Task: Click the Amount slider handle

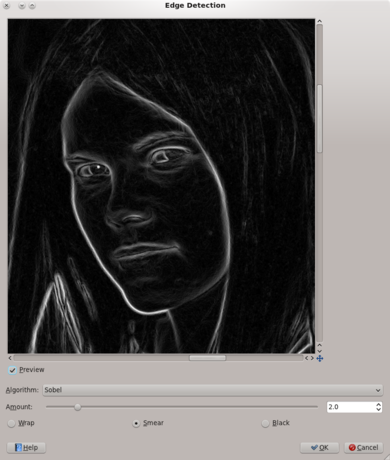Action: [x=78, y=407]
